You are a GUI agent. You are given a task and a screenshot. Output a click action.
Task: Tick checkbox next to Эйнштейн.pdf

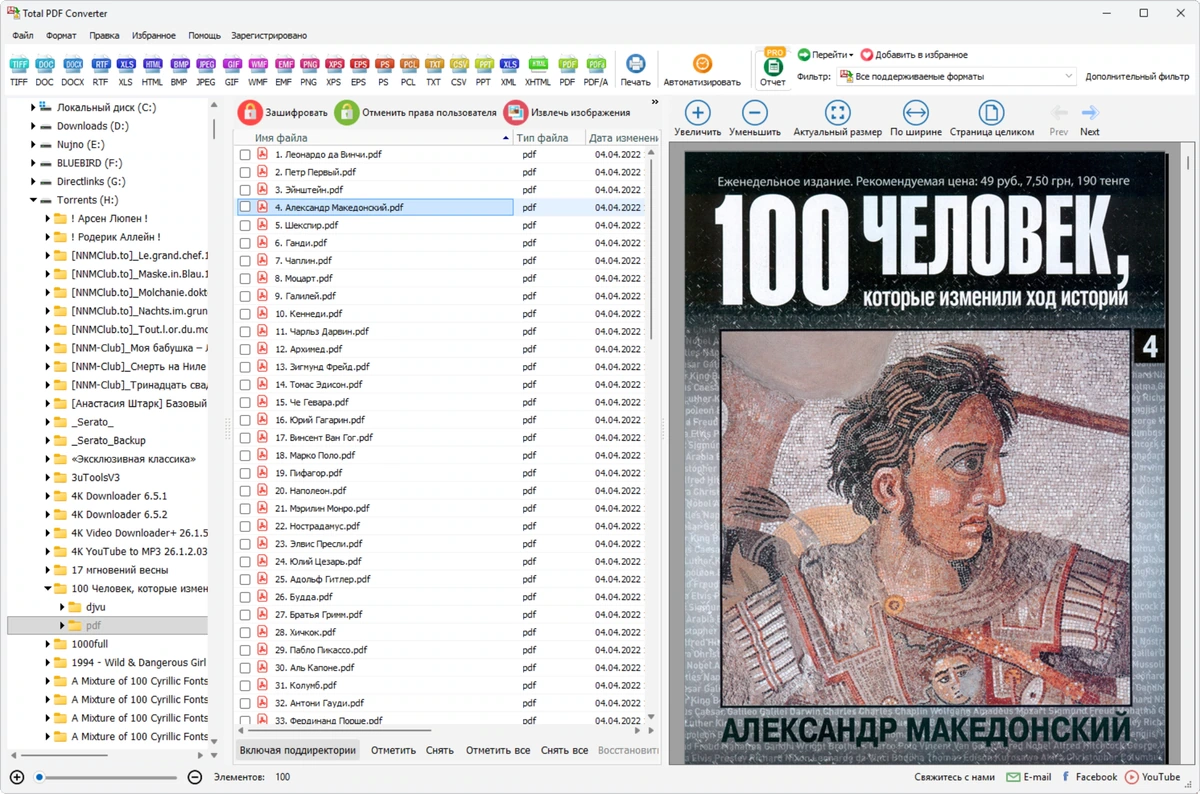245,190
